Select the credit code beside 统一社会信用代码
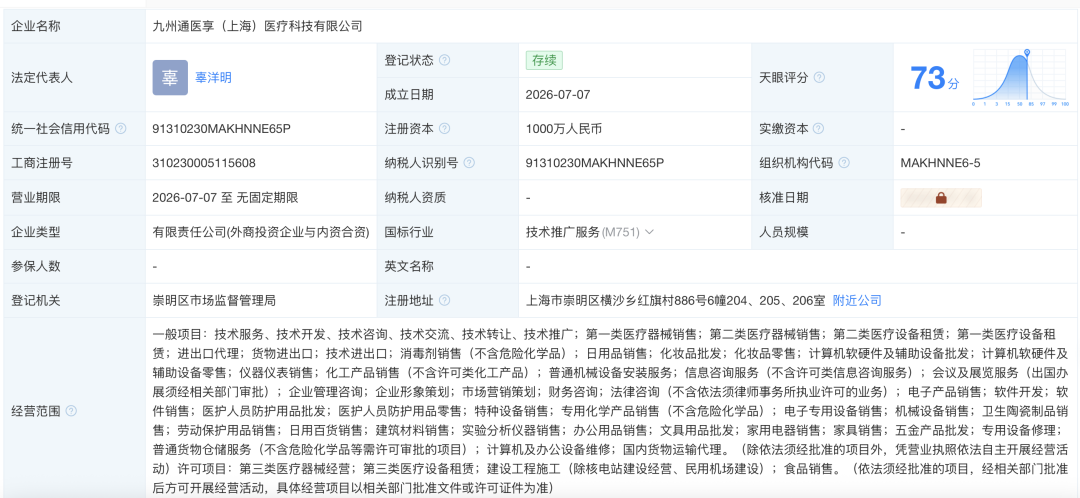 [222, 129]
